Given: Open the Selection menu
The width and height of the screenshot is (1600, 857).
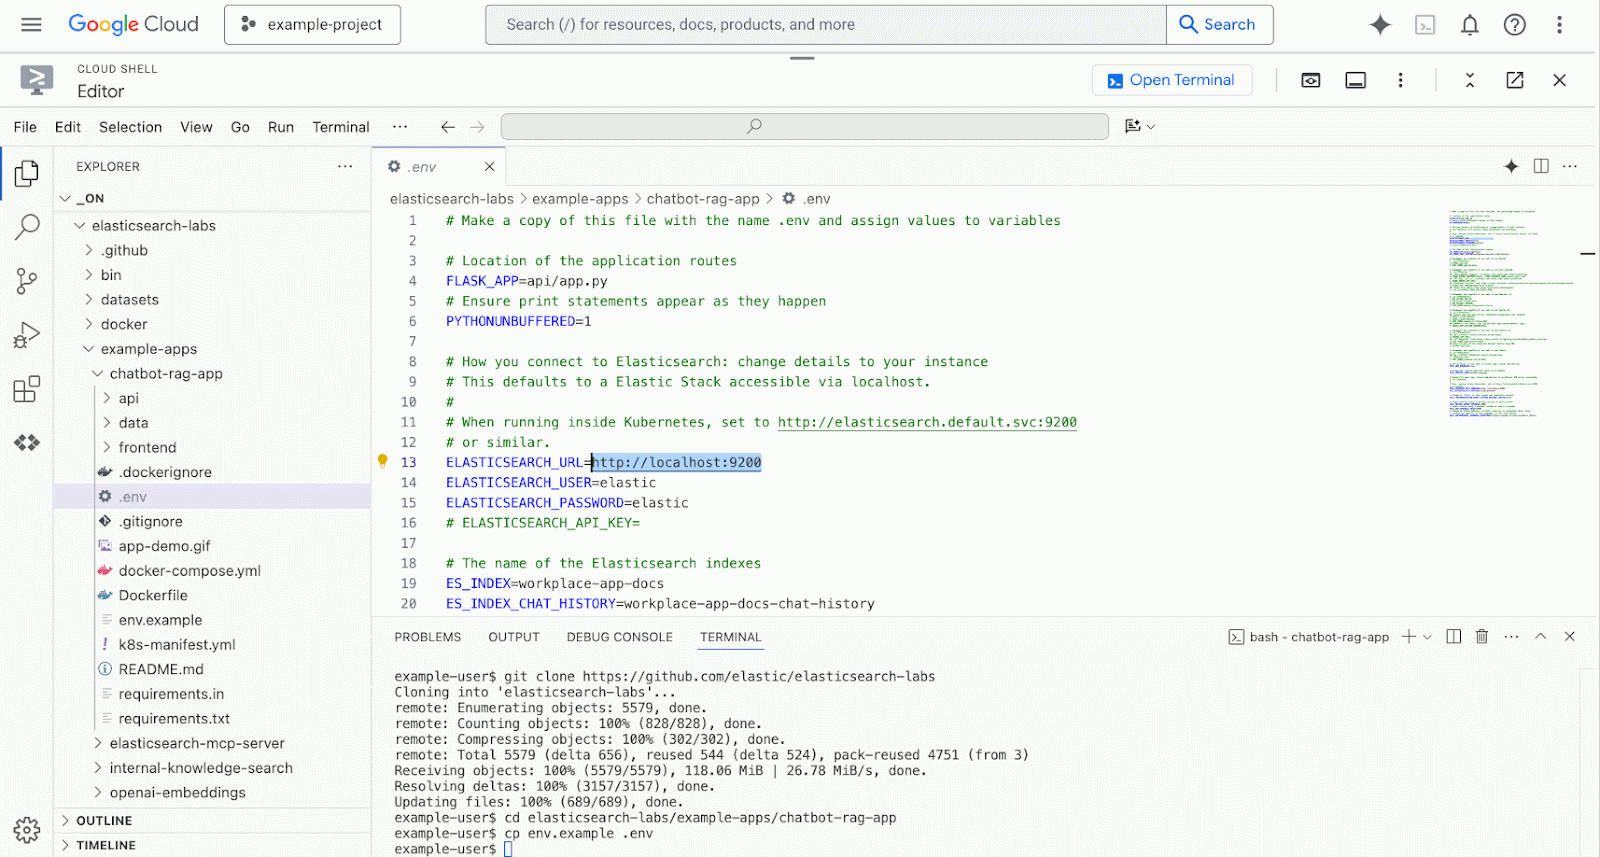Looking at the screenshot, I should click(130, 127).
